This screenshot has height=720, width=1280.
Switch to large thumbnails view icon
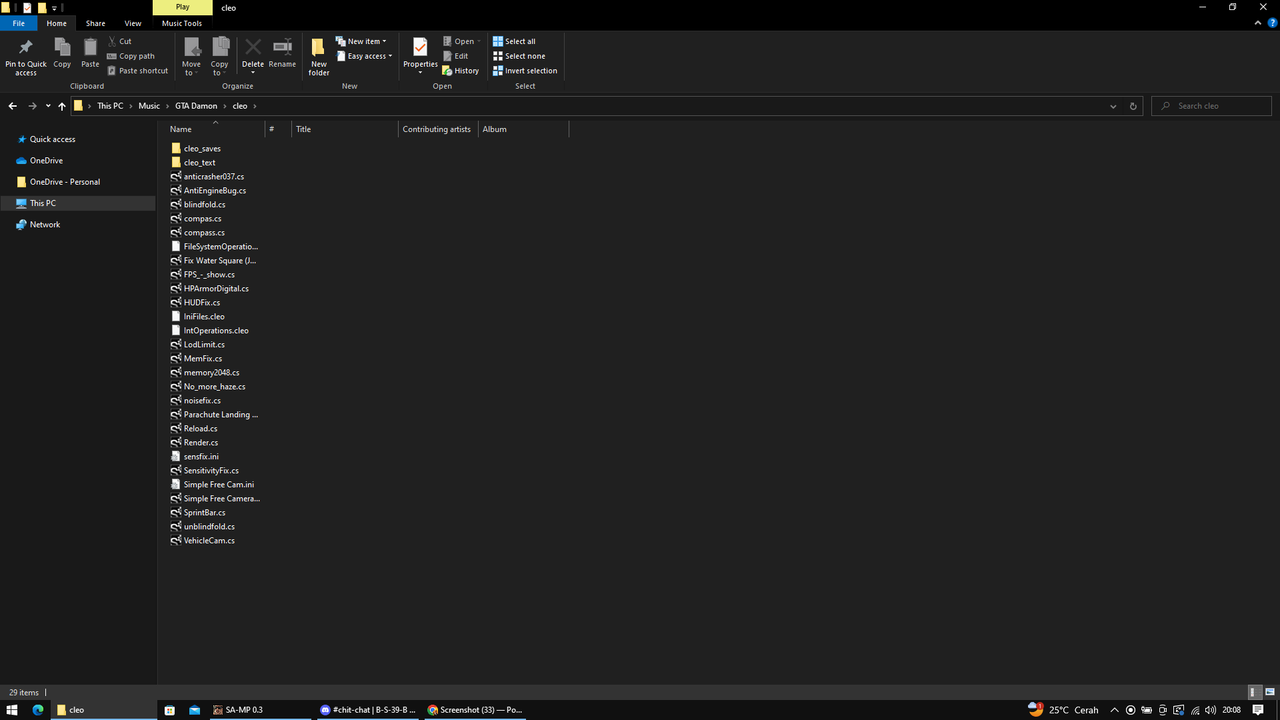click(x=1270, y=692)
